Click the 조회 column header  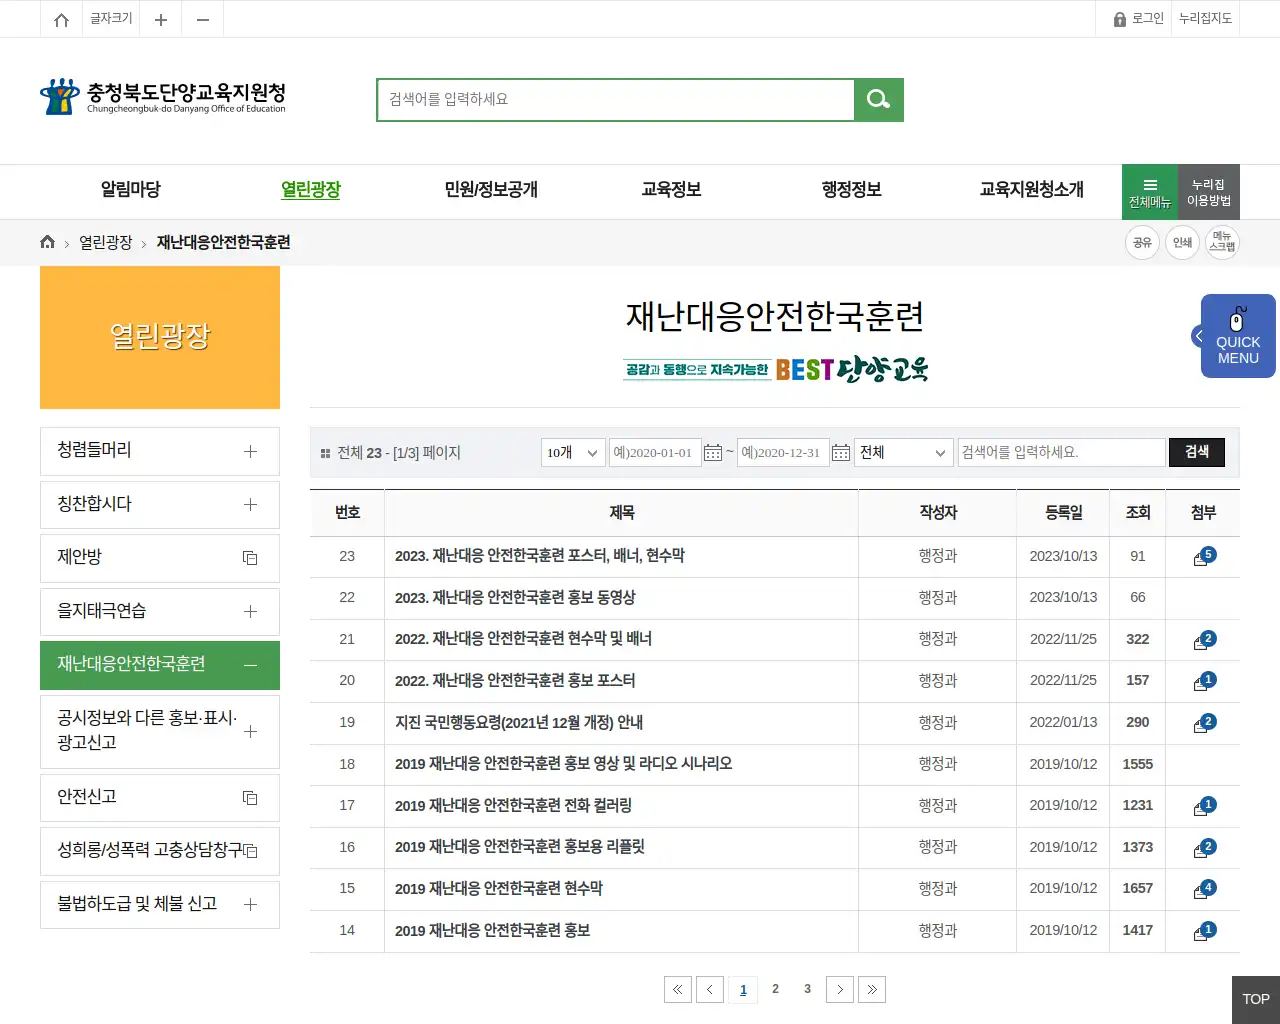click(1138, 513)
